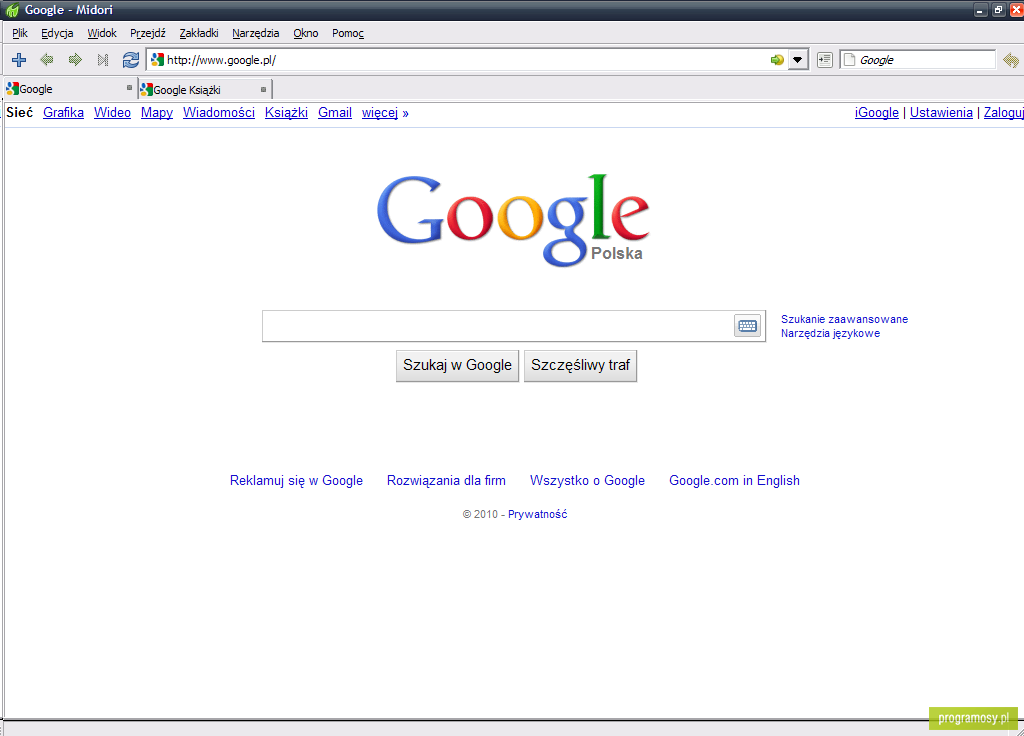This screenshot has height=736, width=1024.
Task: Switch to the Google tab
Action: click(x=69, y=89)
